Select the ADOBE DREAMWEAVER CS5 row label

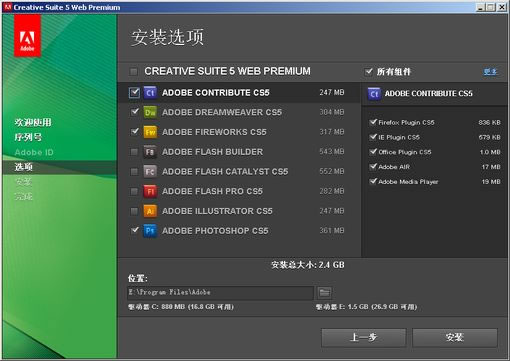click(x=222, y=112)
